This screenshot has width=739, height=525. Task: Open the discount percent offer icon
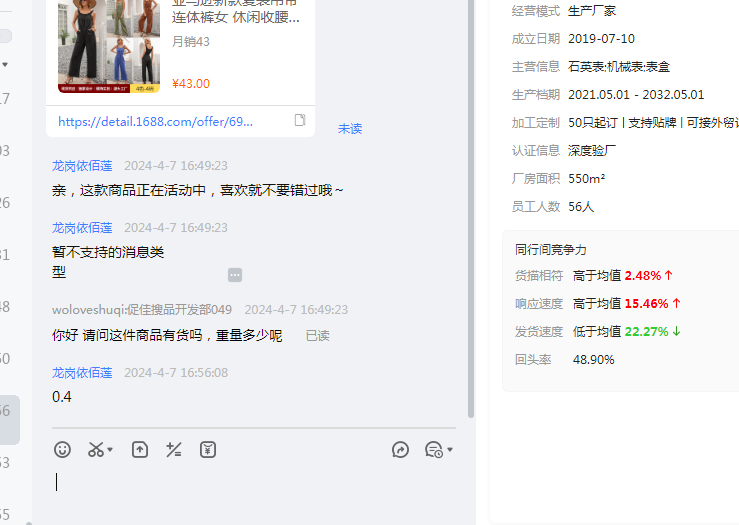173,450
